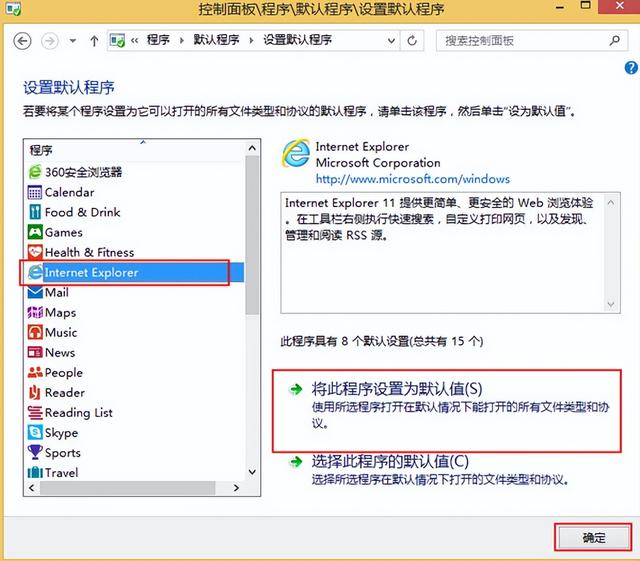
Task: Click the double chevron before 程序
Action: 134,40
